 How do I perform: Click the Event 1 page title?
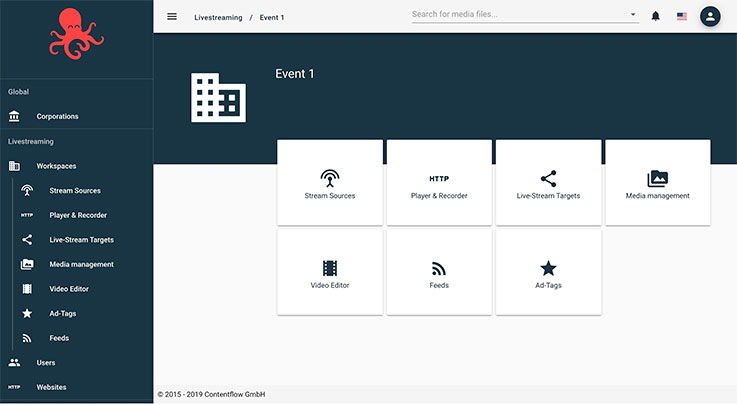[x=295, y=74]
